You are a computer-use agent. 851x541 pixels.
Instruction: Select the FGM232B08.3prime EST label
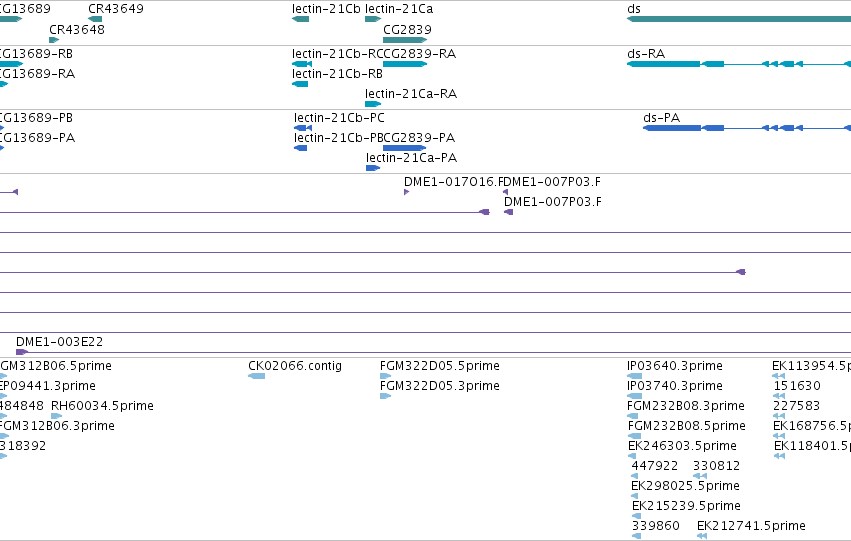coord(685,406)
